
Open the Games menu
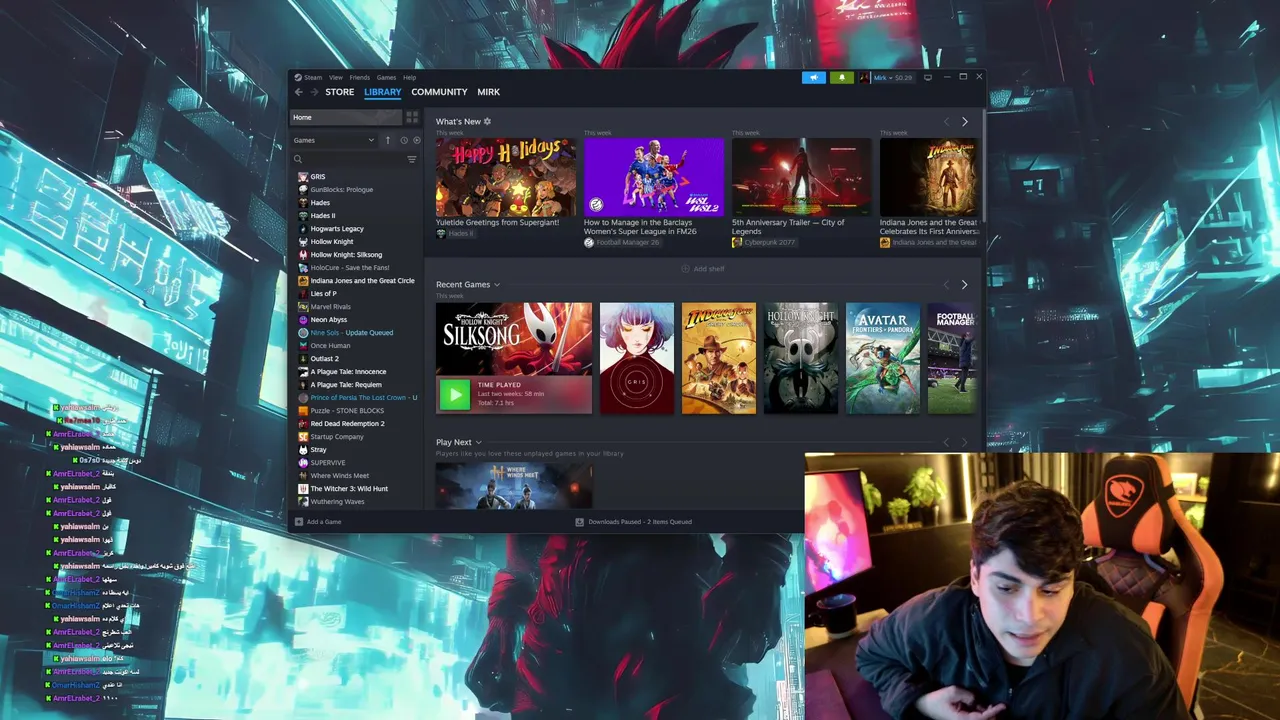click(x=386, y=77)
